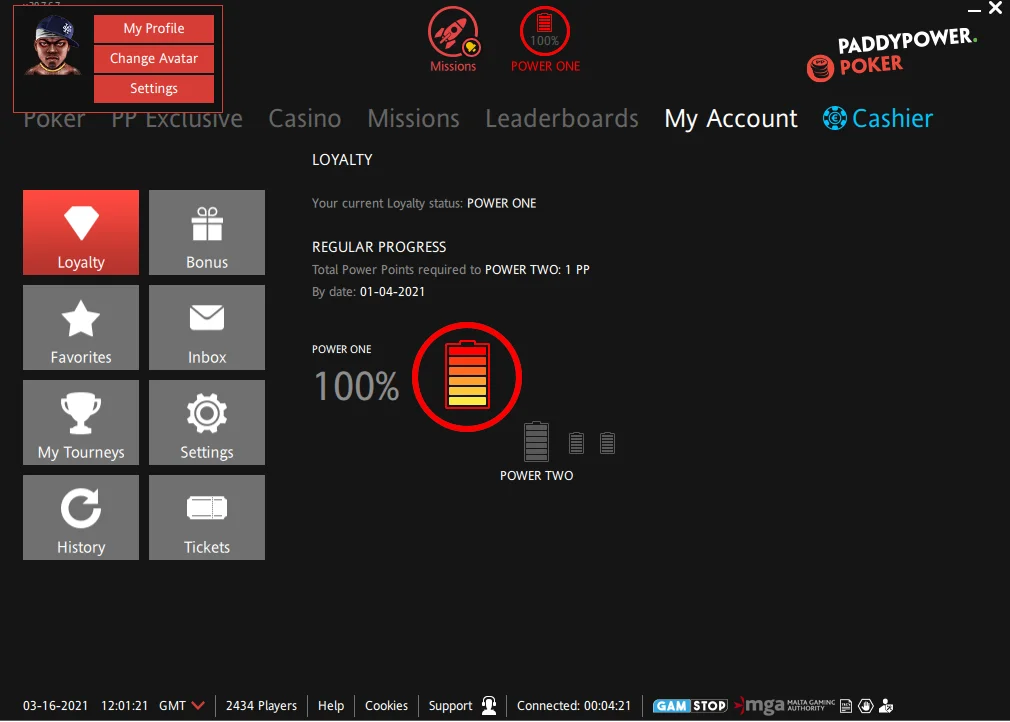The width and height of the screenshot is (1010, 722).
Task: Click the POWER ONE battery icon in header
Action: (x=545, y=33)
